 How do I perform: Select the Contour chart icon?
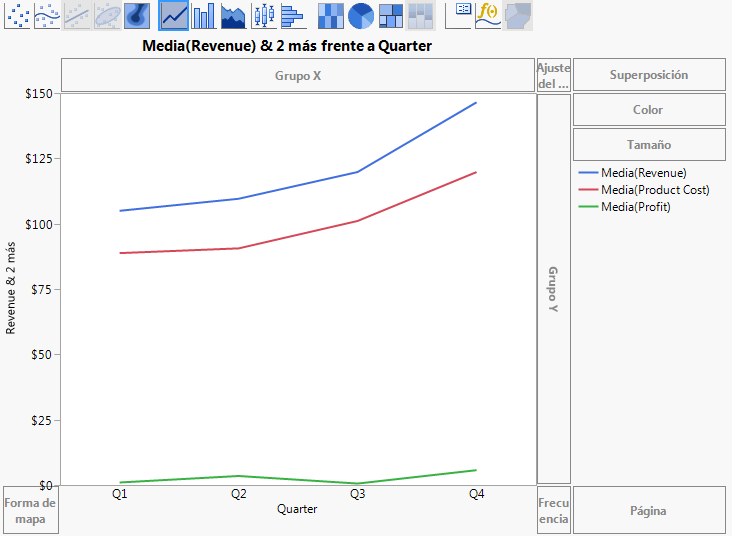click(137, 15)
